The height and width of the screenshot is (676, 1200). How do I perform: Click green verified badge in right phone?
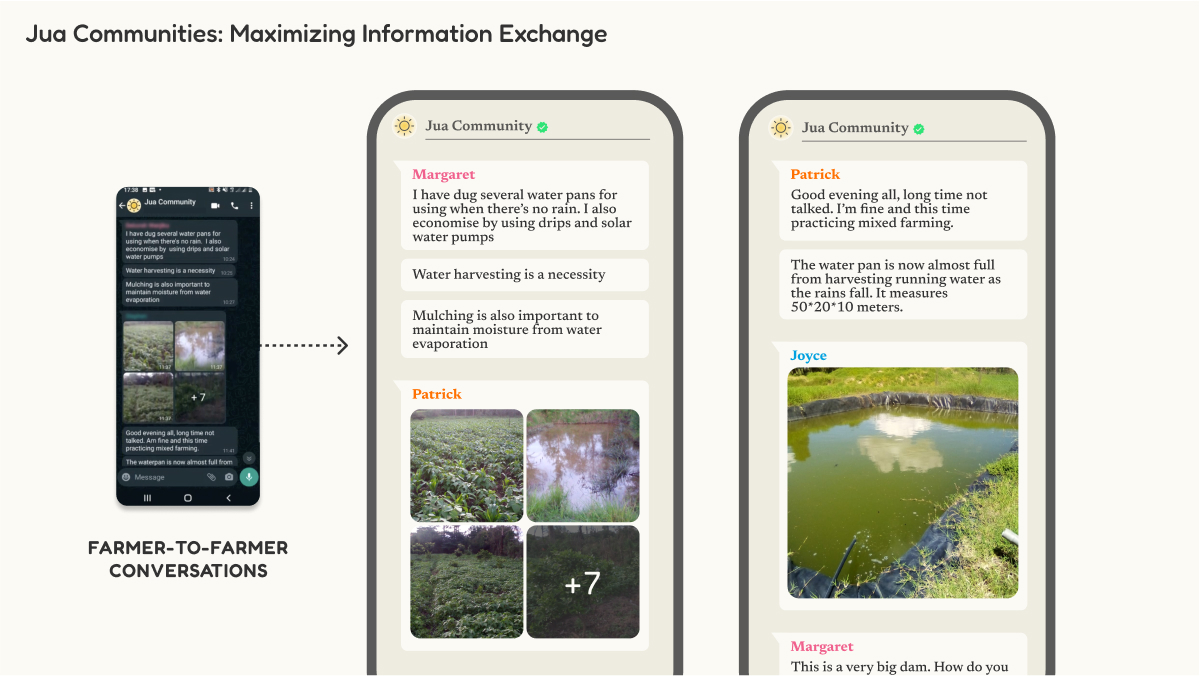(x=919, y=129)
